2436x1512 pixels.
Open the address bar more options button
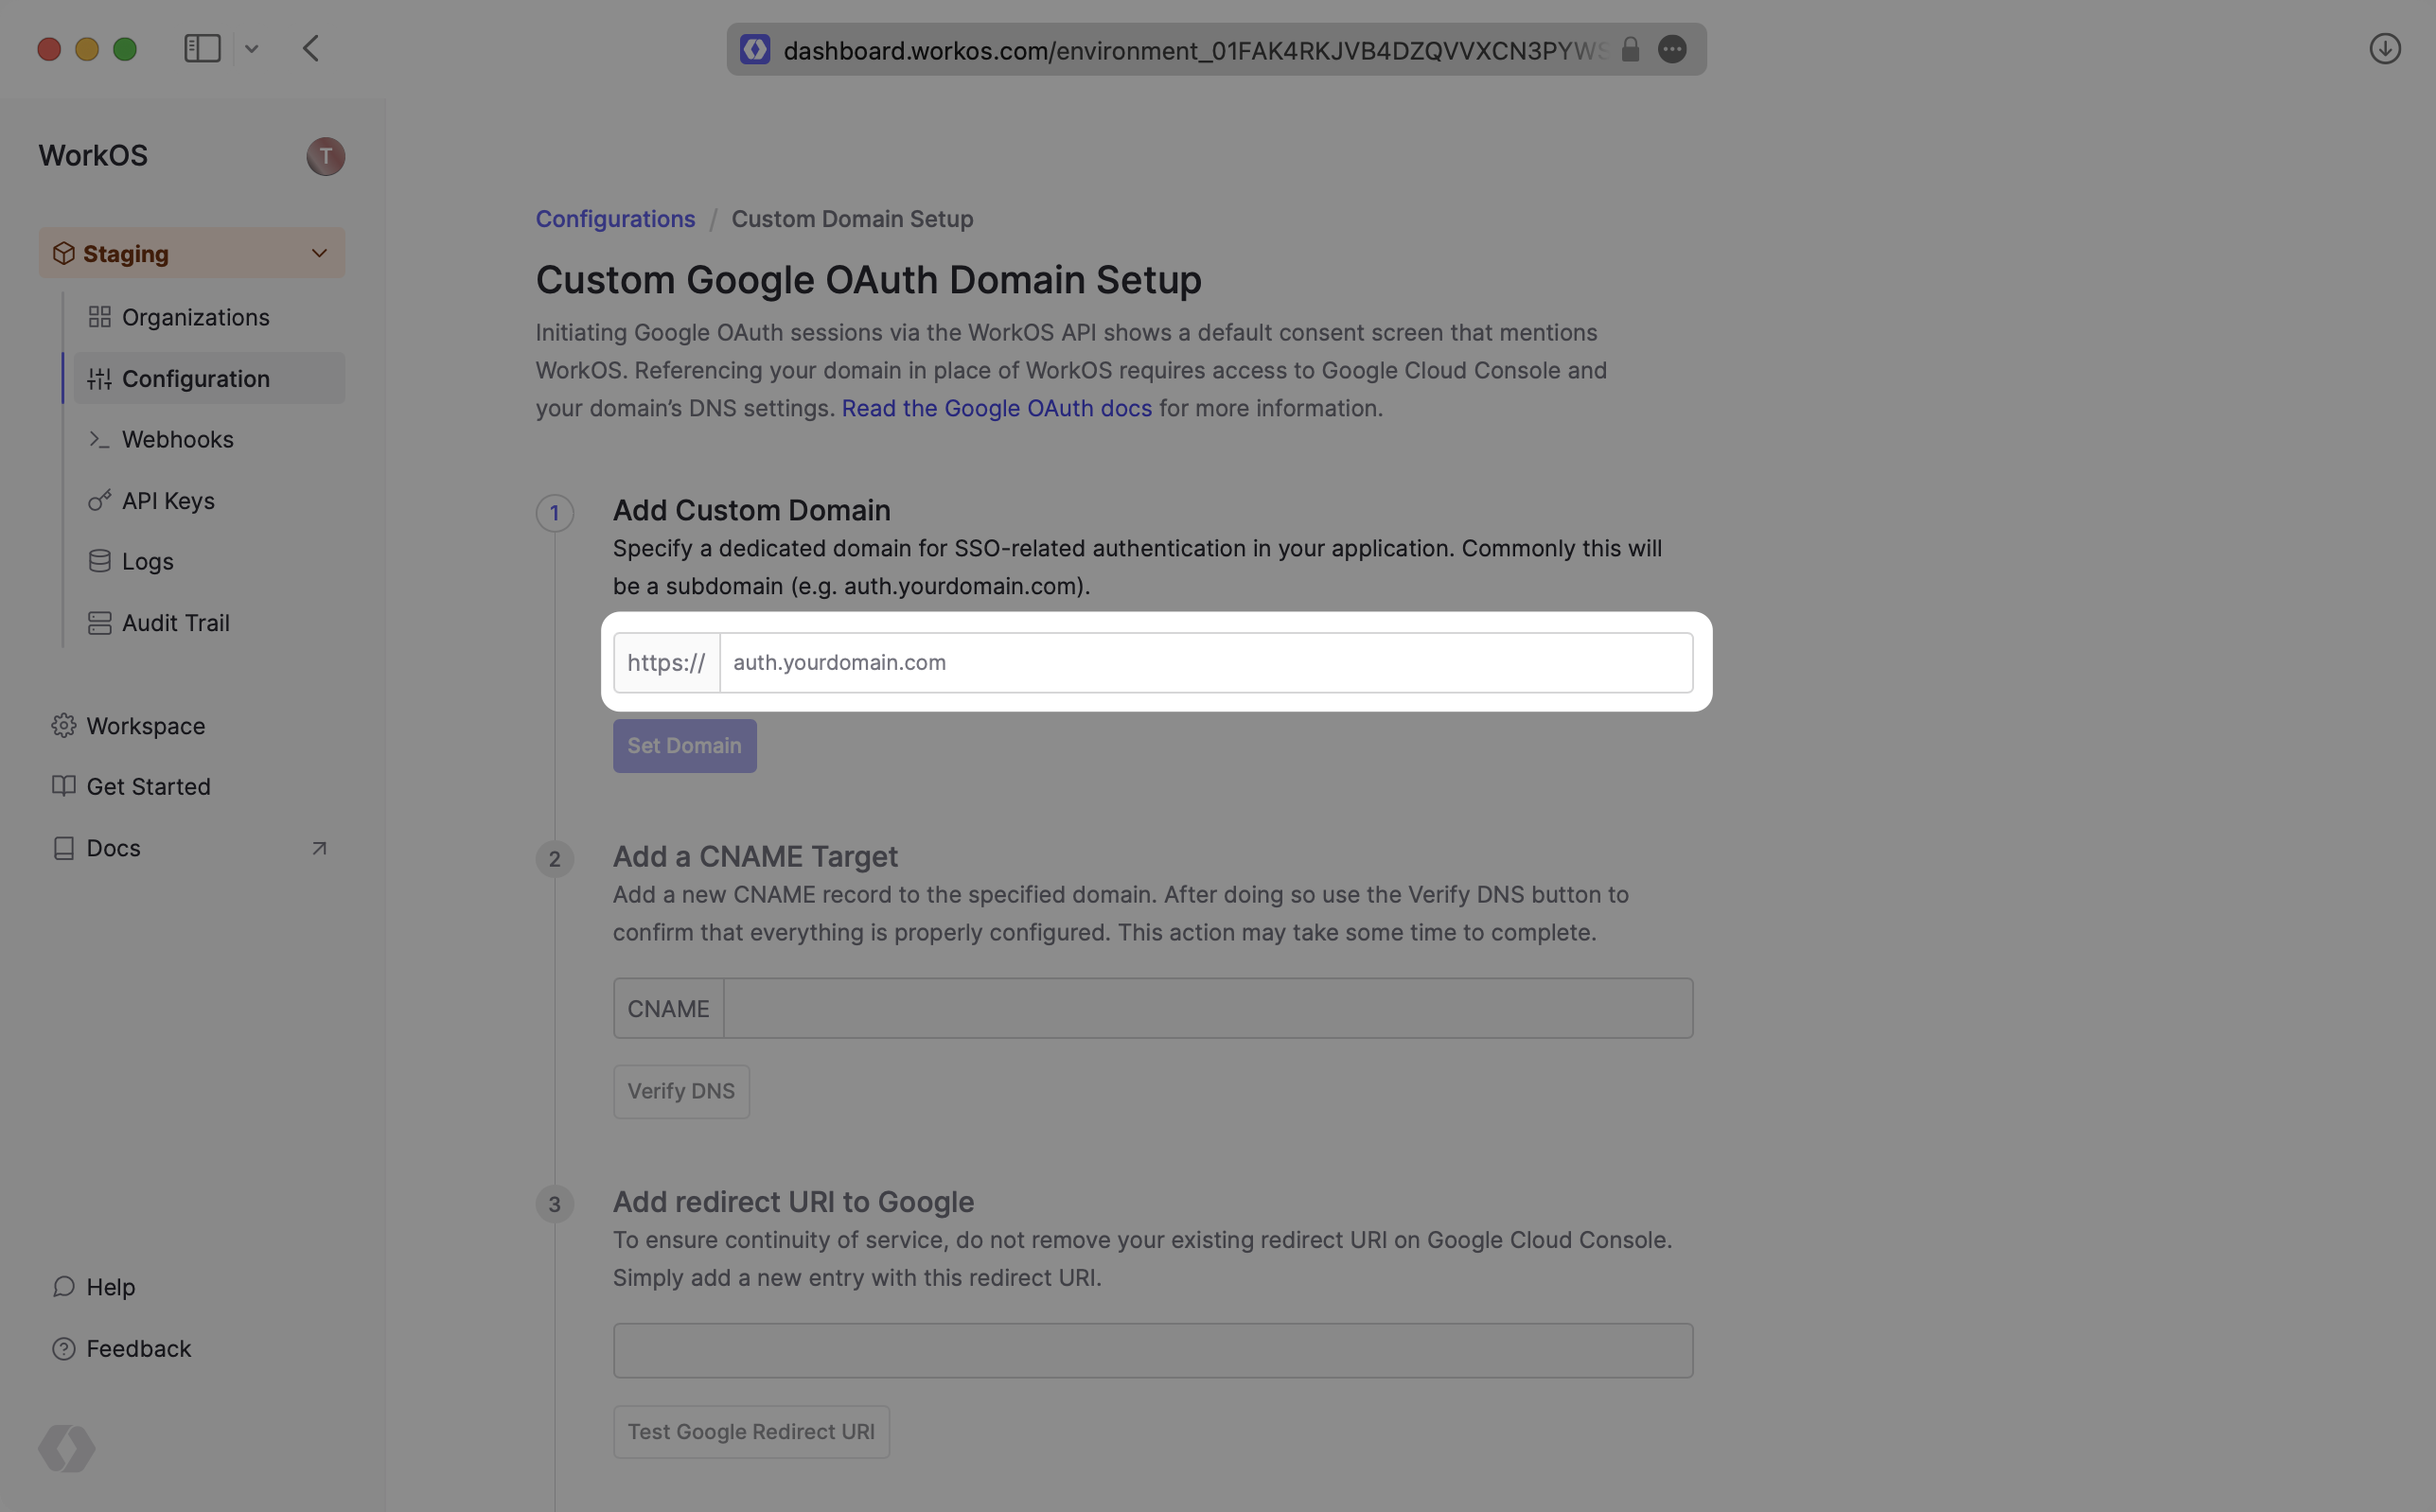click(x=1672, y=49)
